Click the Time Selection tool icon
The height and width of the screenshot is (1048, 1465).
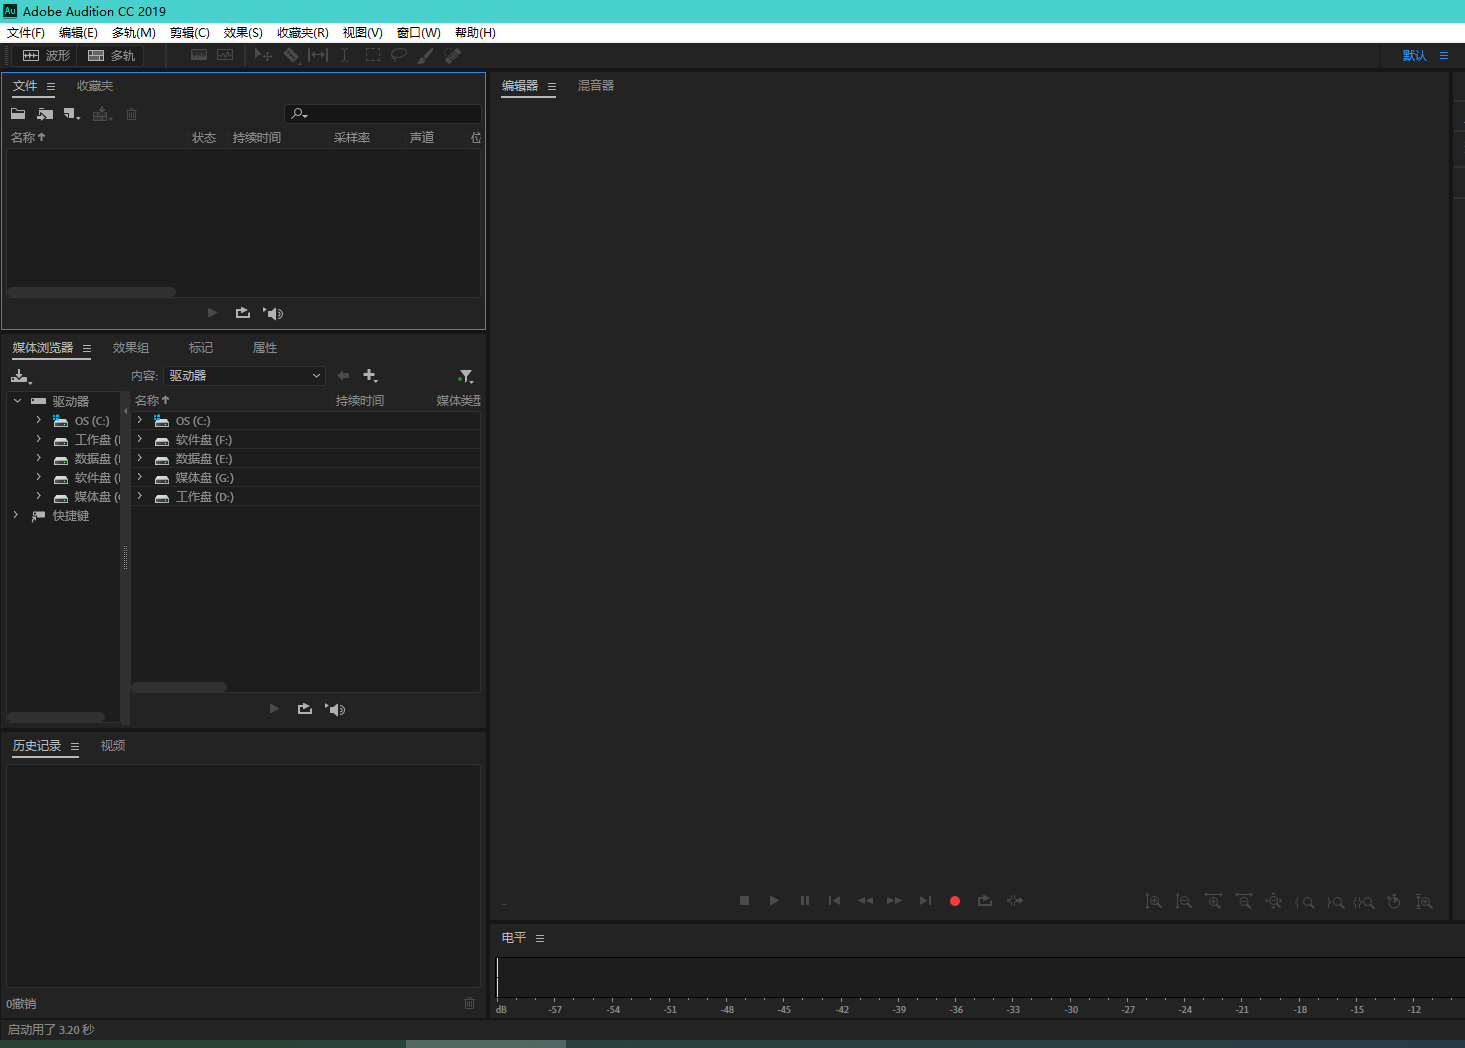point(344,56)
